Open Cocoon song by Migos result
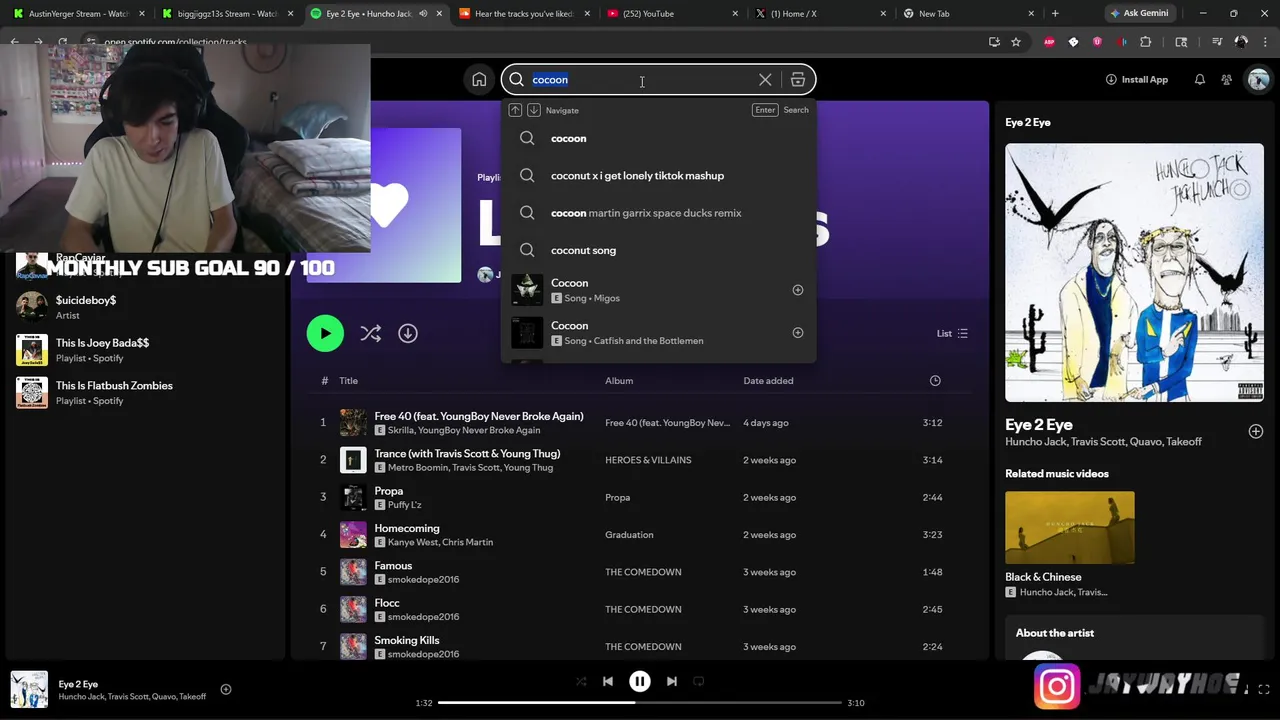This screenshot has height=720, width=1280. point(658,290)
